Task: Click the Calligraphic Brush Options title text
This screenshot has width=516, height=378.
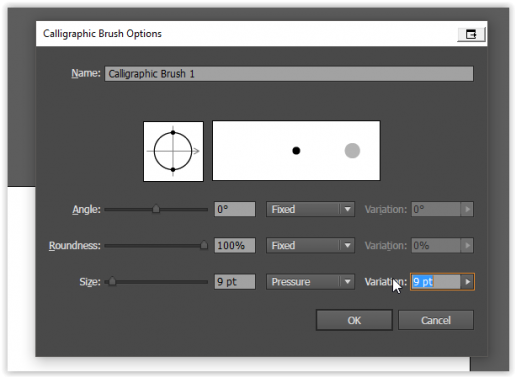Action: (x=102, y=34)
